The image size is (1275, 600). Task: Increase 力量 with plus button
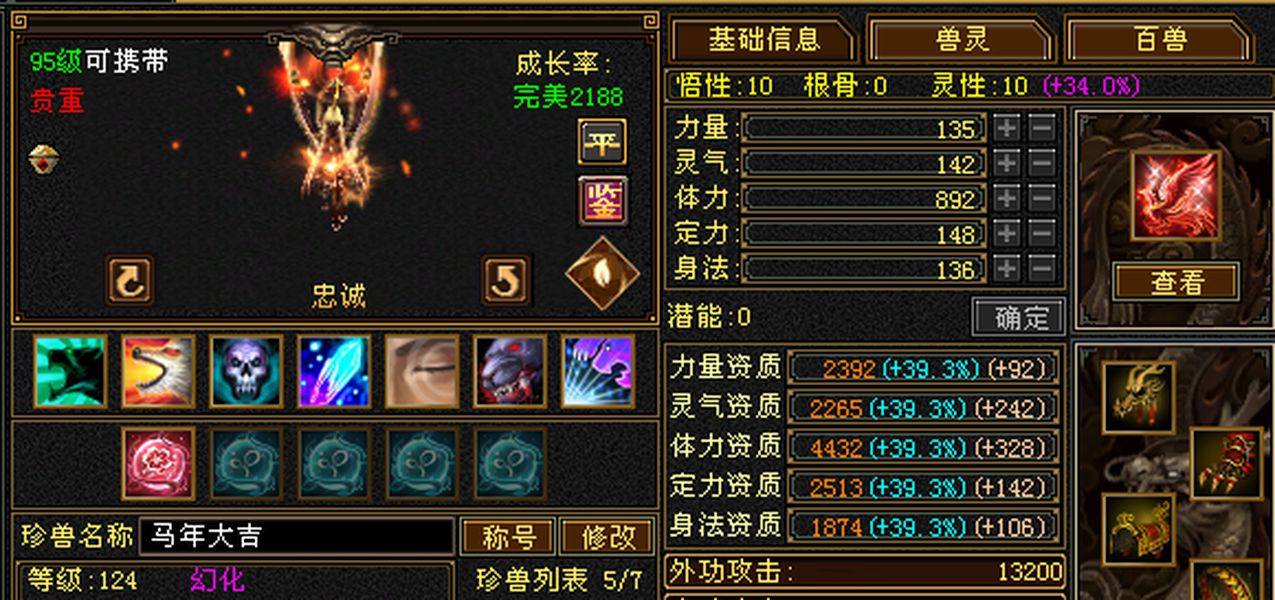(x=1006, y=127)
